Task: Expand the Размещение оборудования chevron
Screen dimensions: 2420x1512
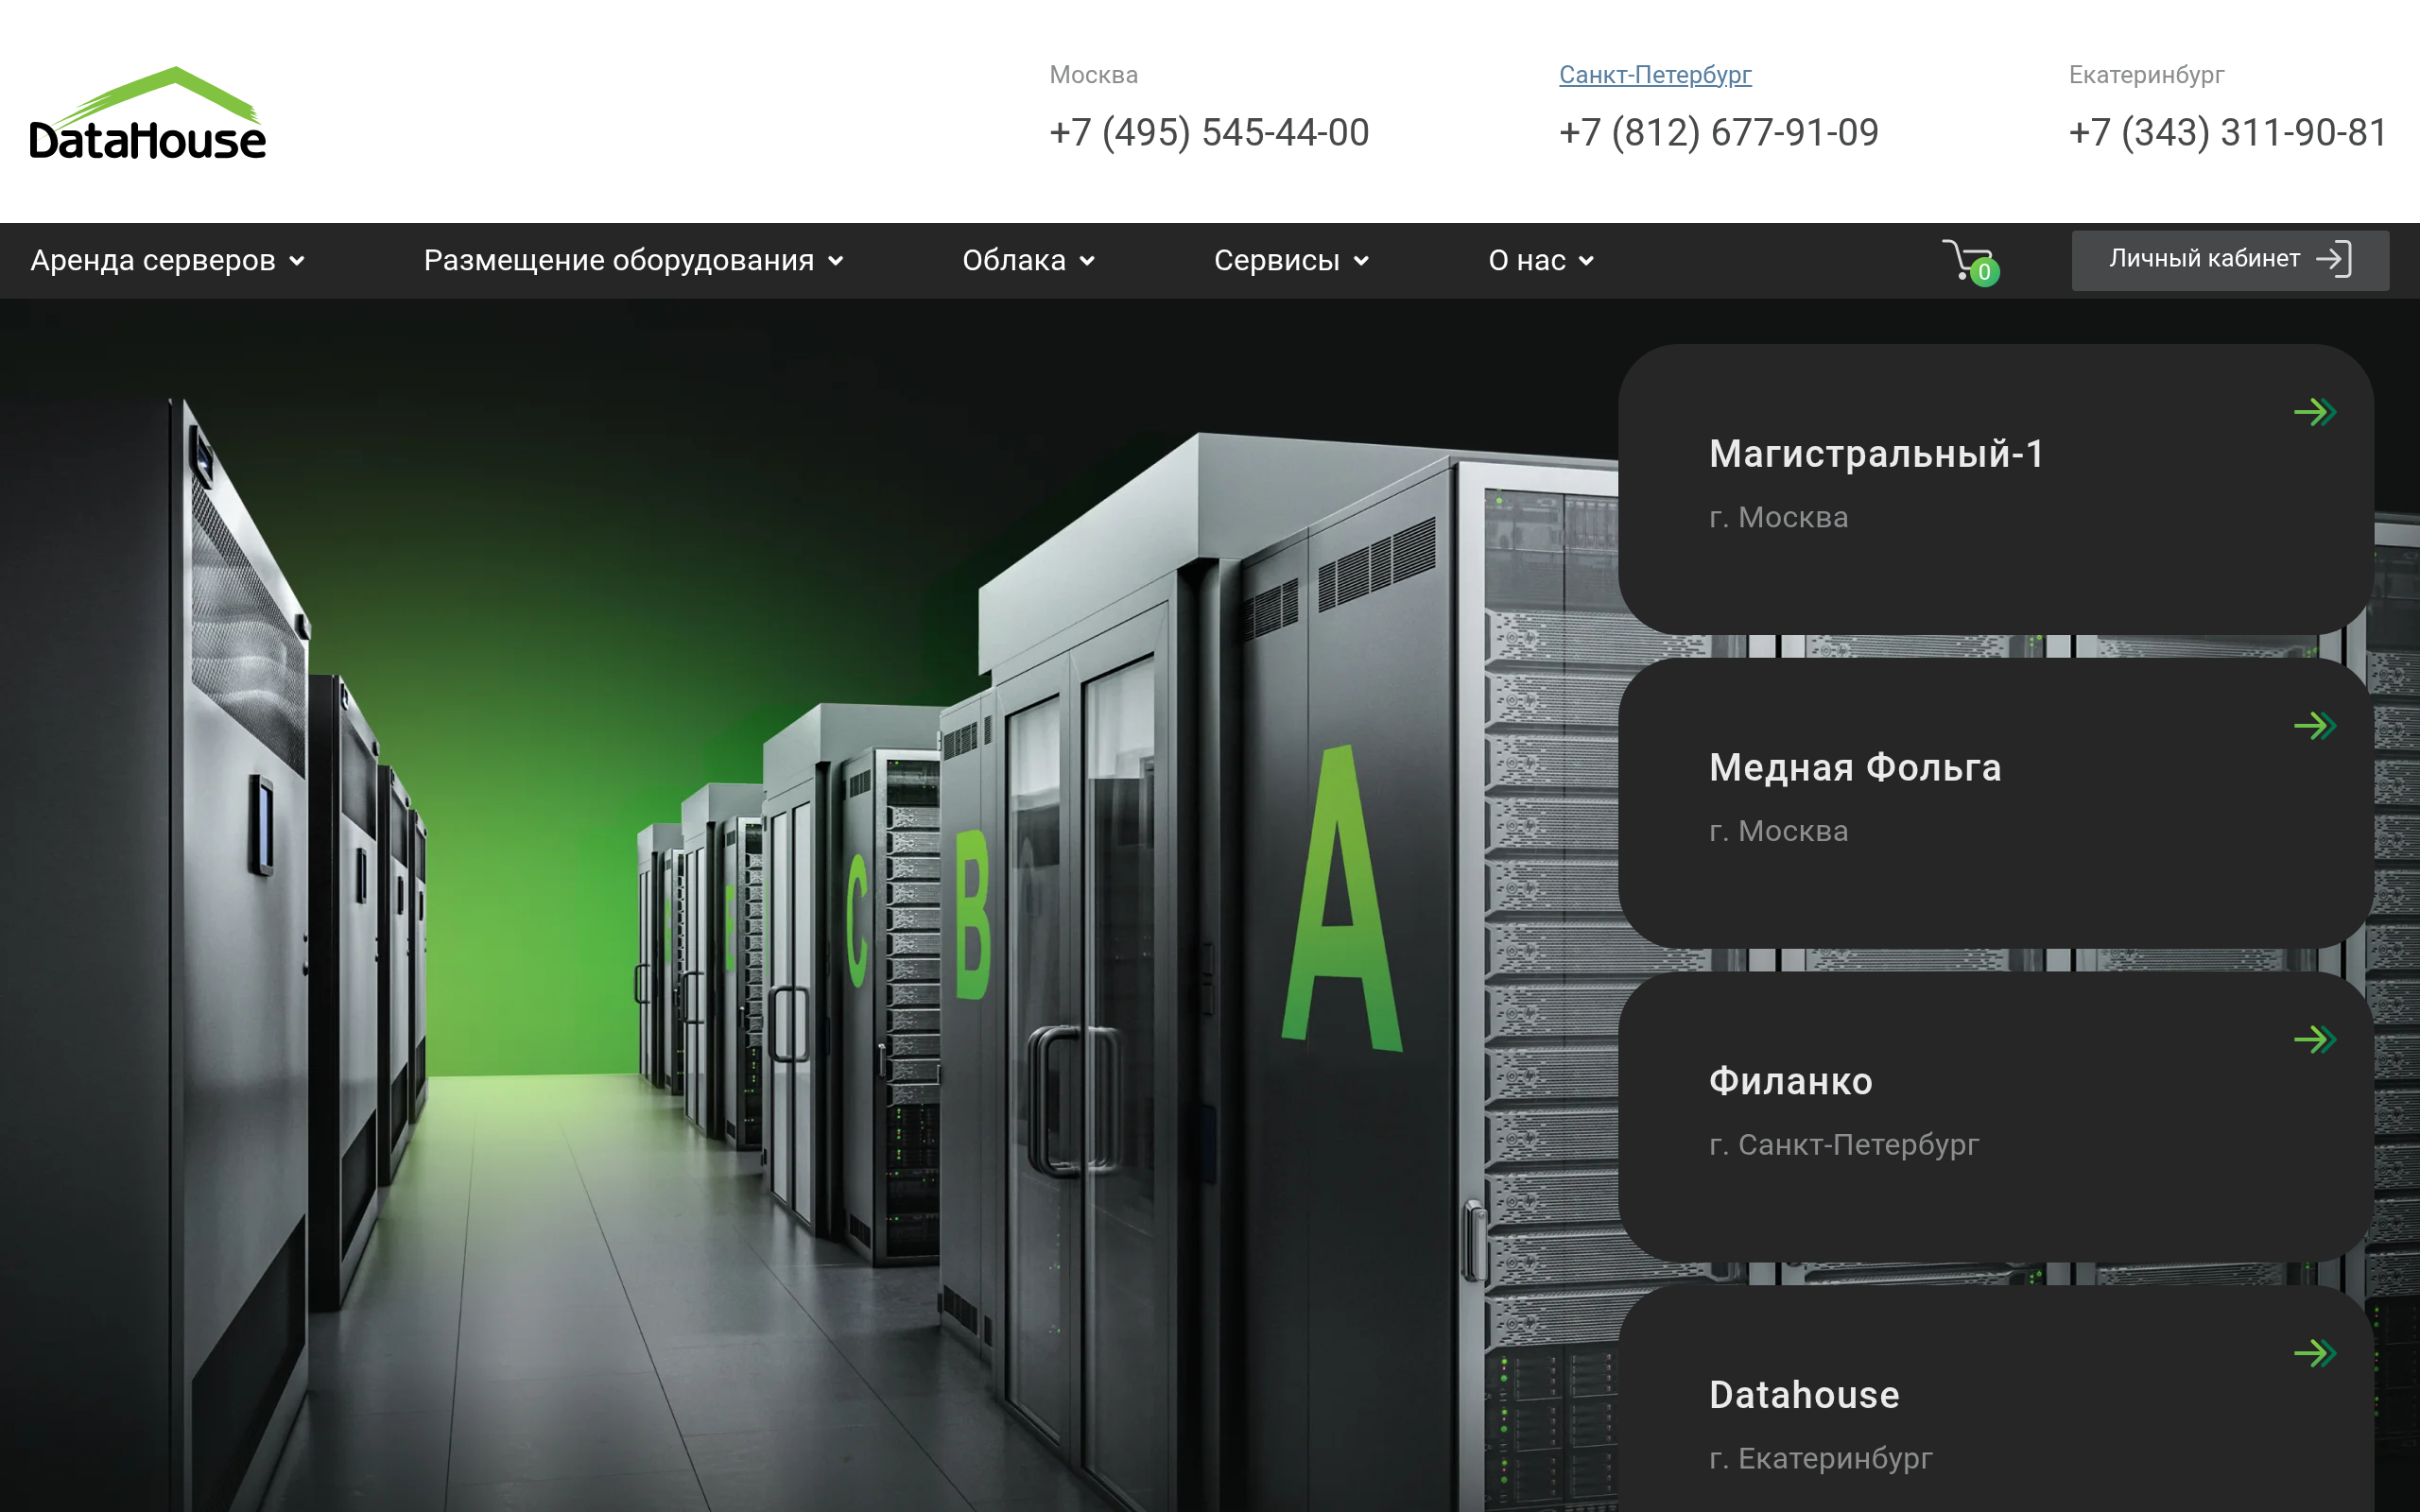Action: point(836,261)
